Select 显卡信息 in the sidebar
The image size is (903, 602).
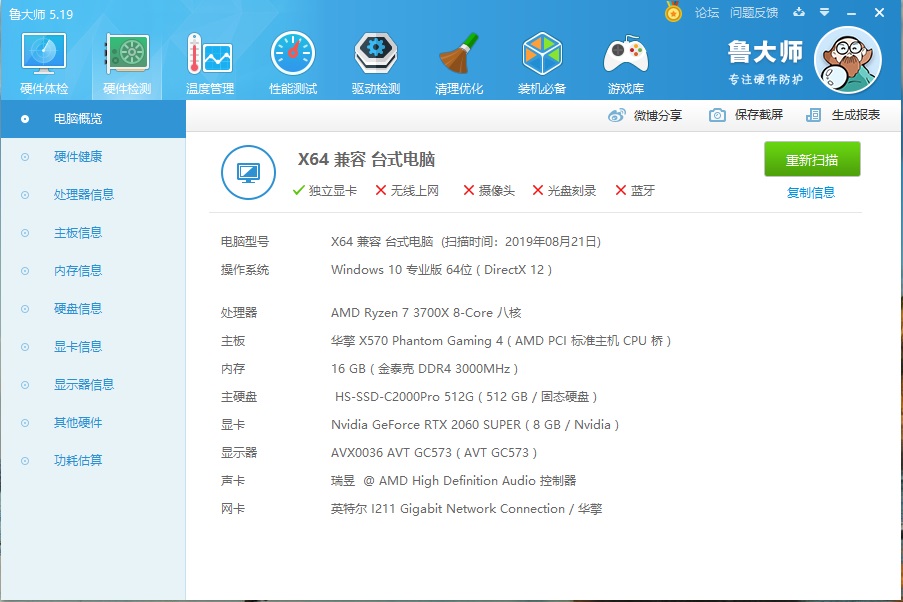tap(77, 347)
